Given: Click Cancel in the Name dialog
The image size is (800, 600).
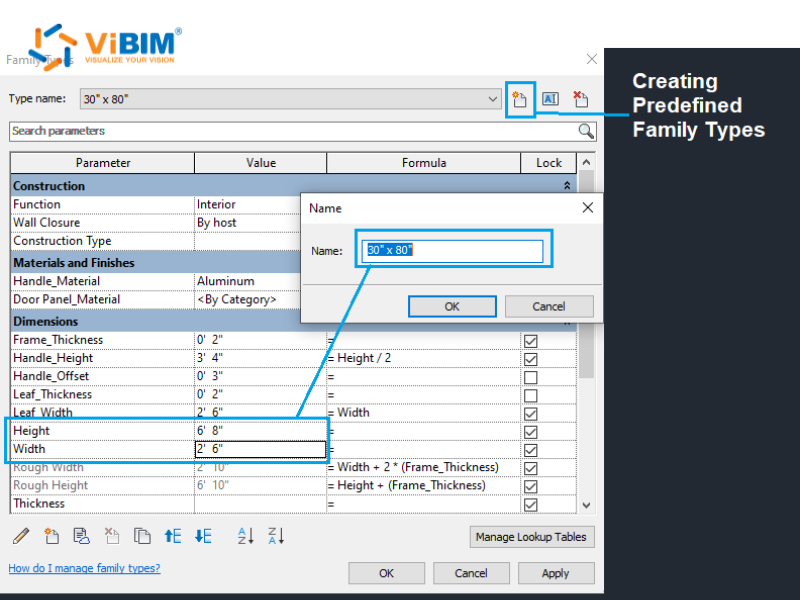Looking at the screenshot, I should pyautogui.click(x=549, y=307).
